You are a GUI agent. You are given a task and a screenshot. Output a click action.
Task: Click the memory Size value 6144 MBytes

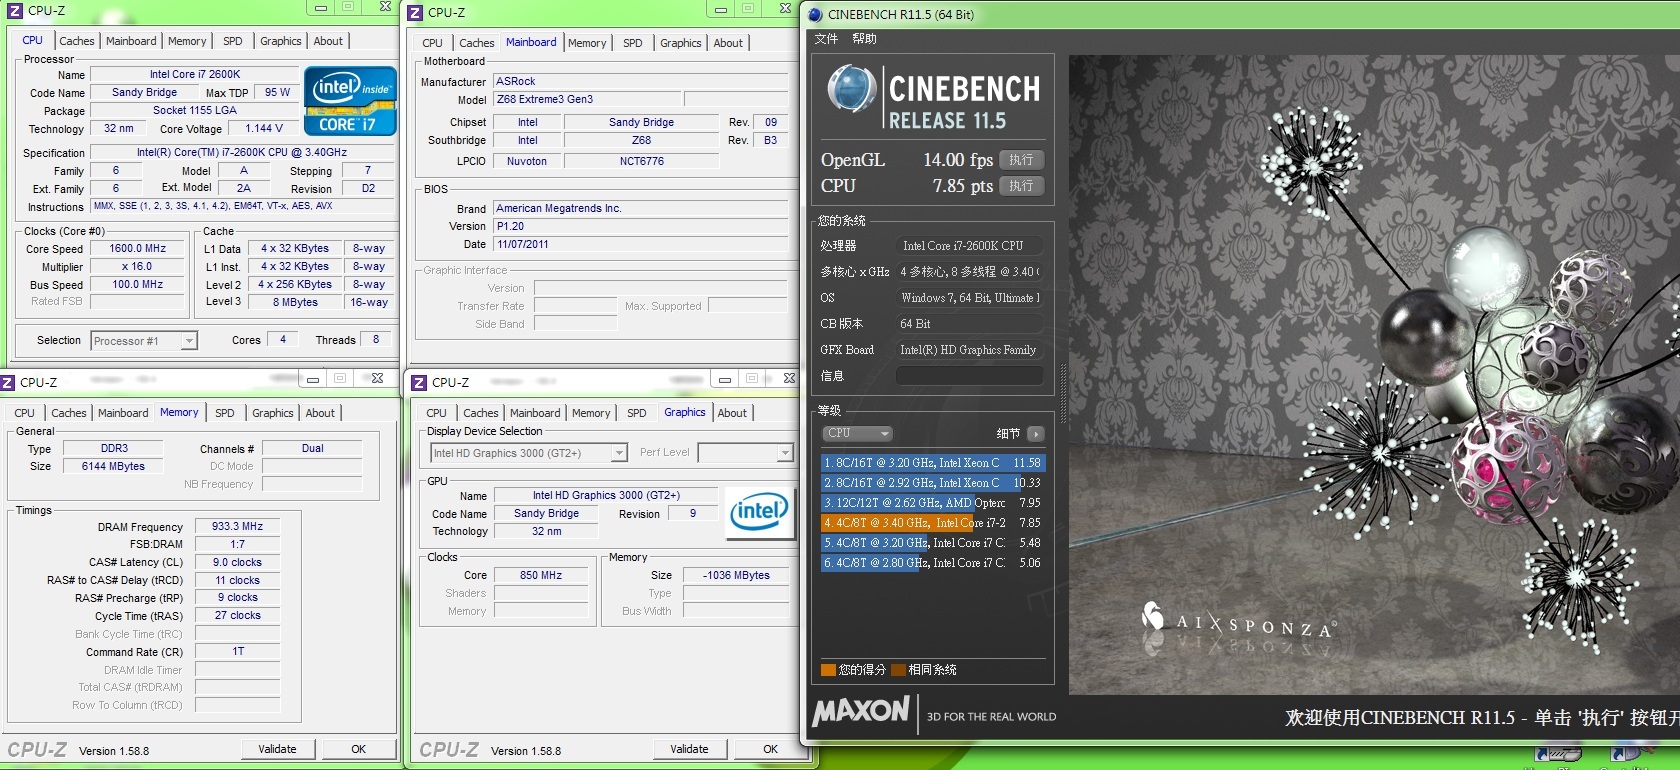113,467
